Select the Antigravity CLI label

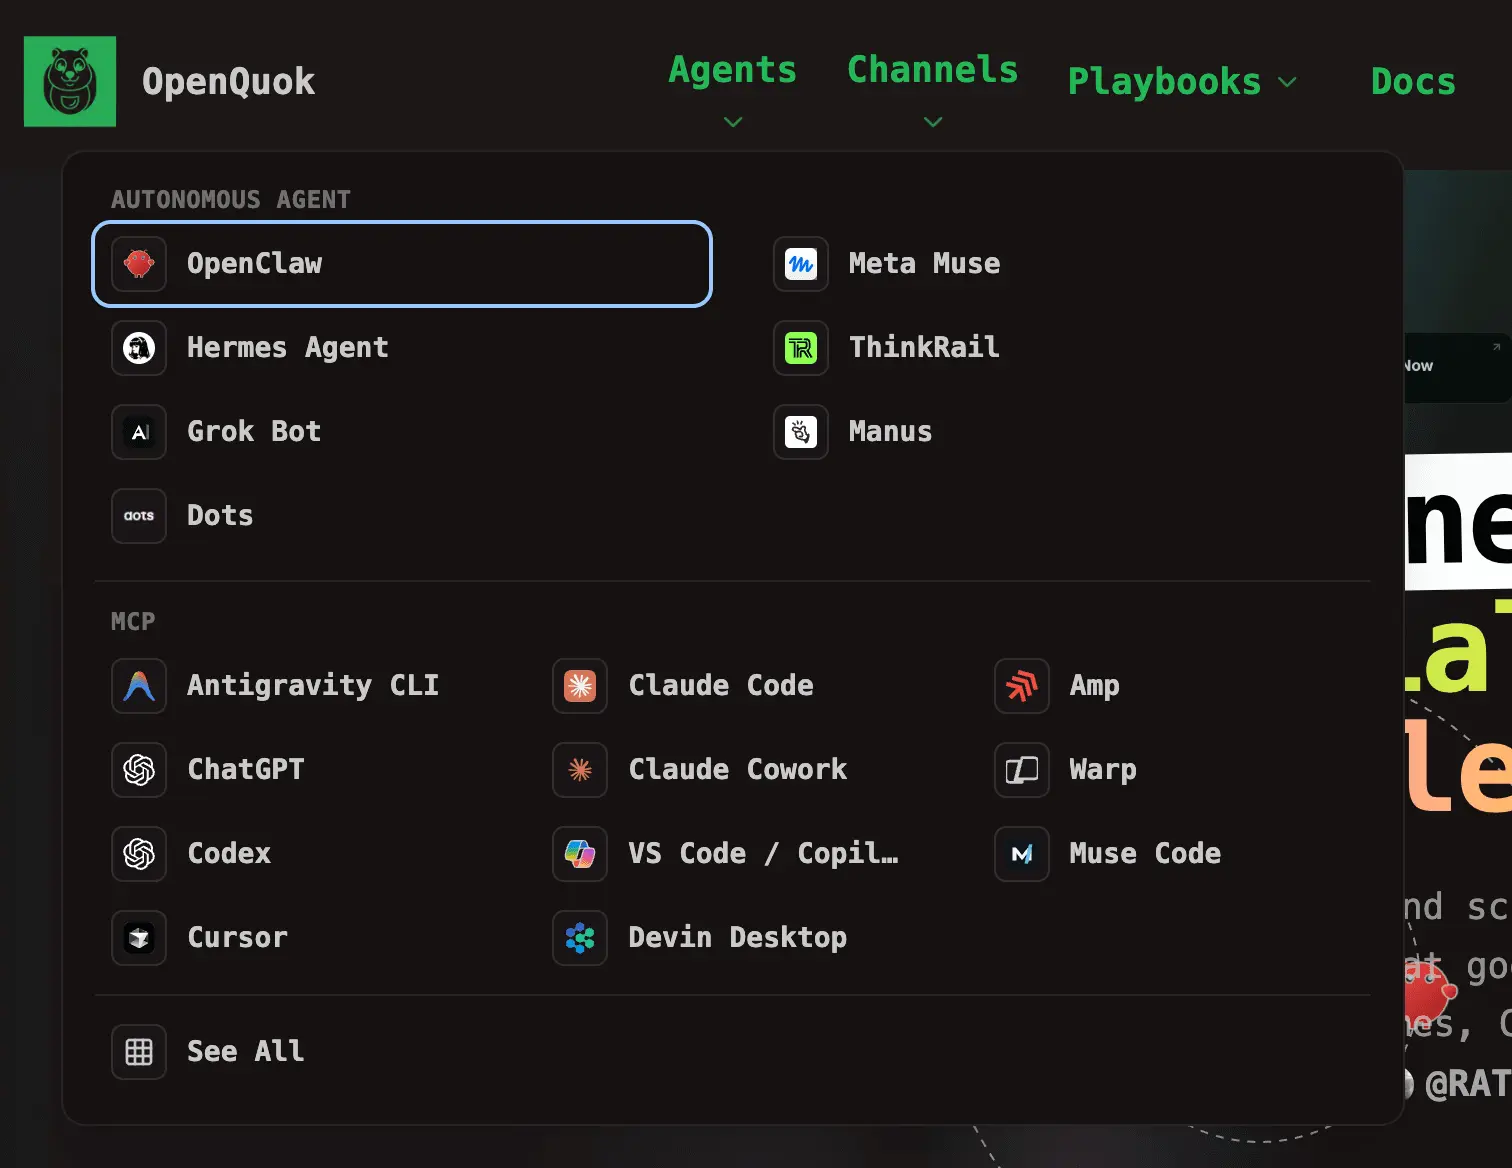pyautogui.click(x=313, y=686)
